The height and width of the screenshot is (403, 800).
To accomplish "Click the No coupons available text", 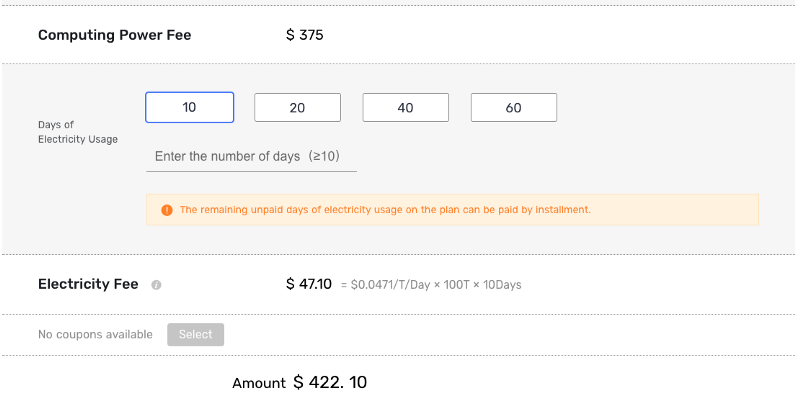I will (95, 334).
